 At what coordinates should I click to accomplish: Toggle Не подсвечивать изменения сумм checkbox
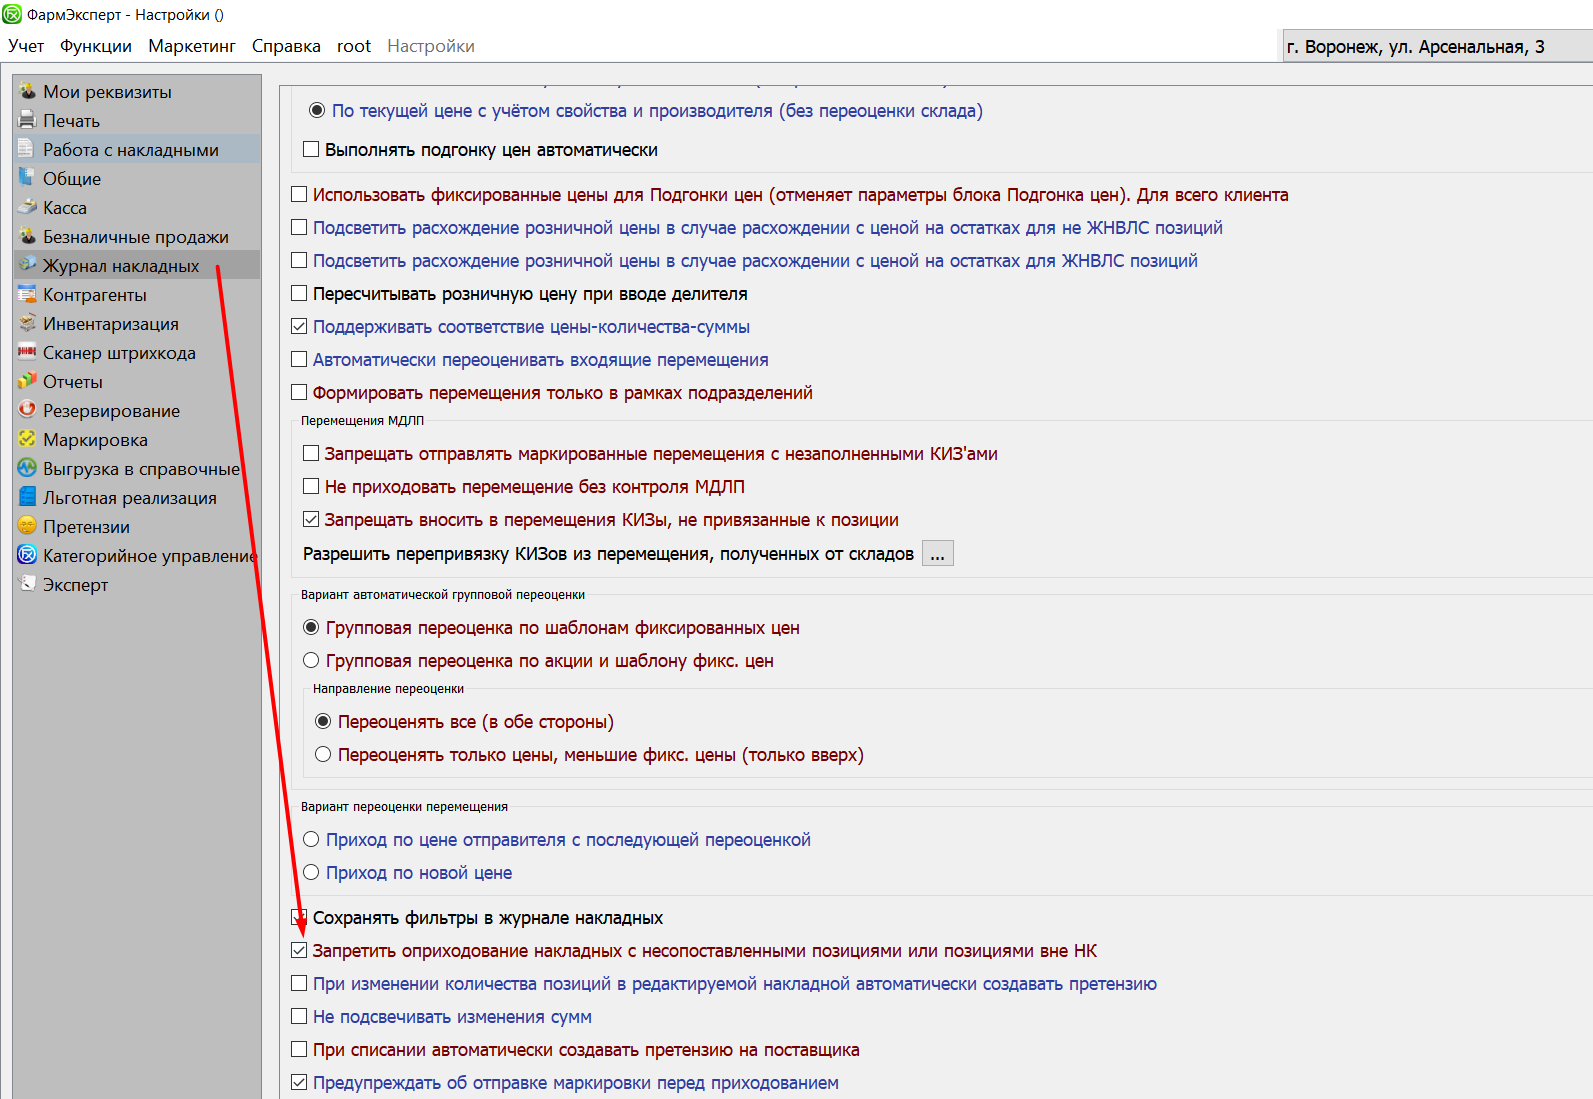tap(299, 1017)
